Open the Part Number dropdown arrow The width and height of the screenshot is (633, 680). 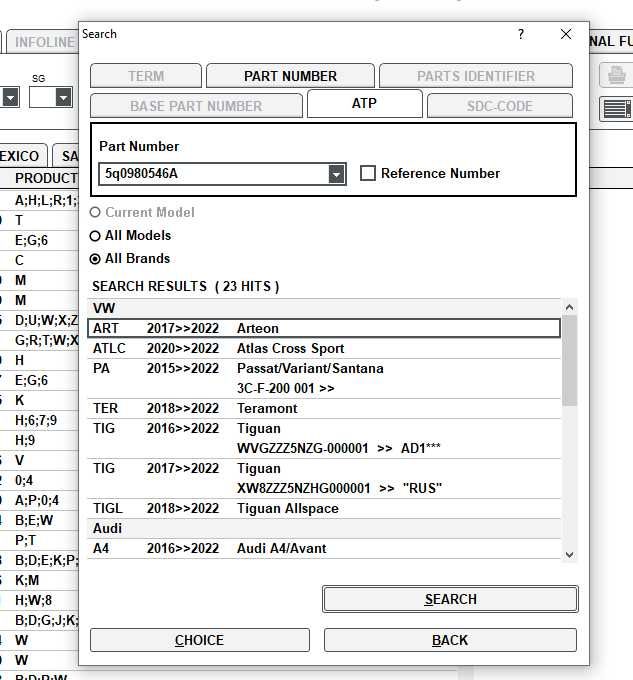[x=336, y=174]
